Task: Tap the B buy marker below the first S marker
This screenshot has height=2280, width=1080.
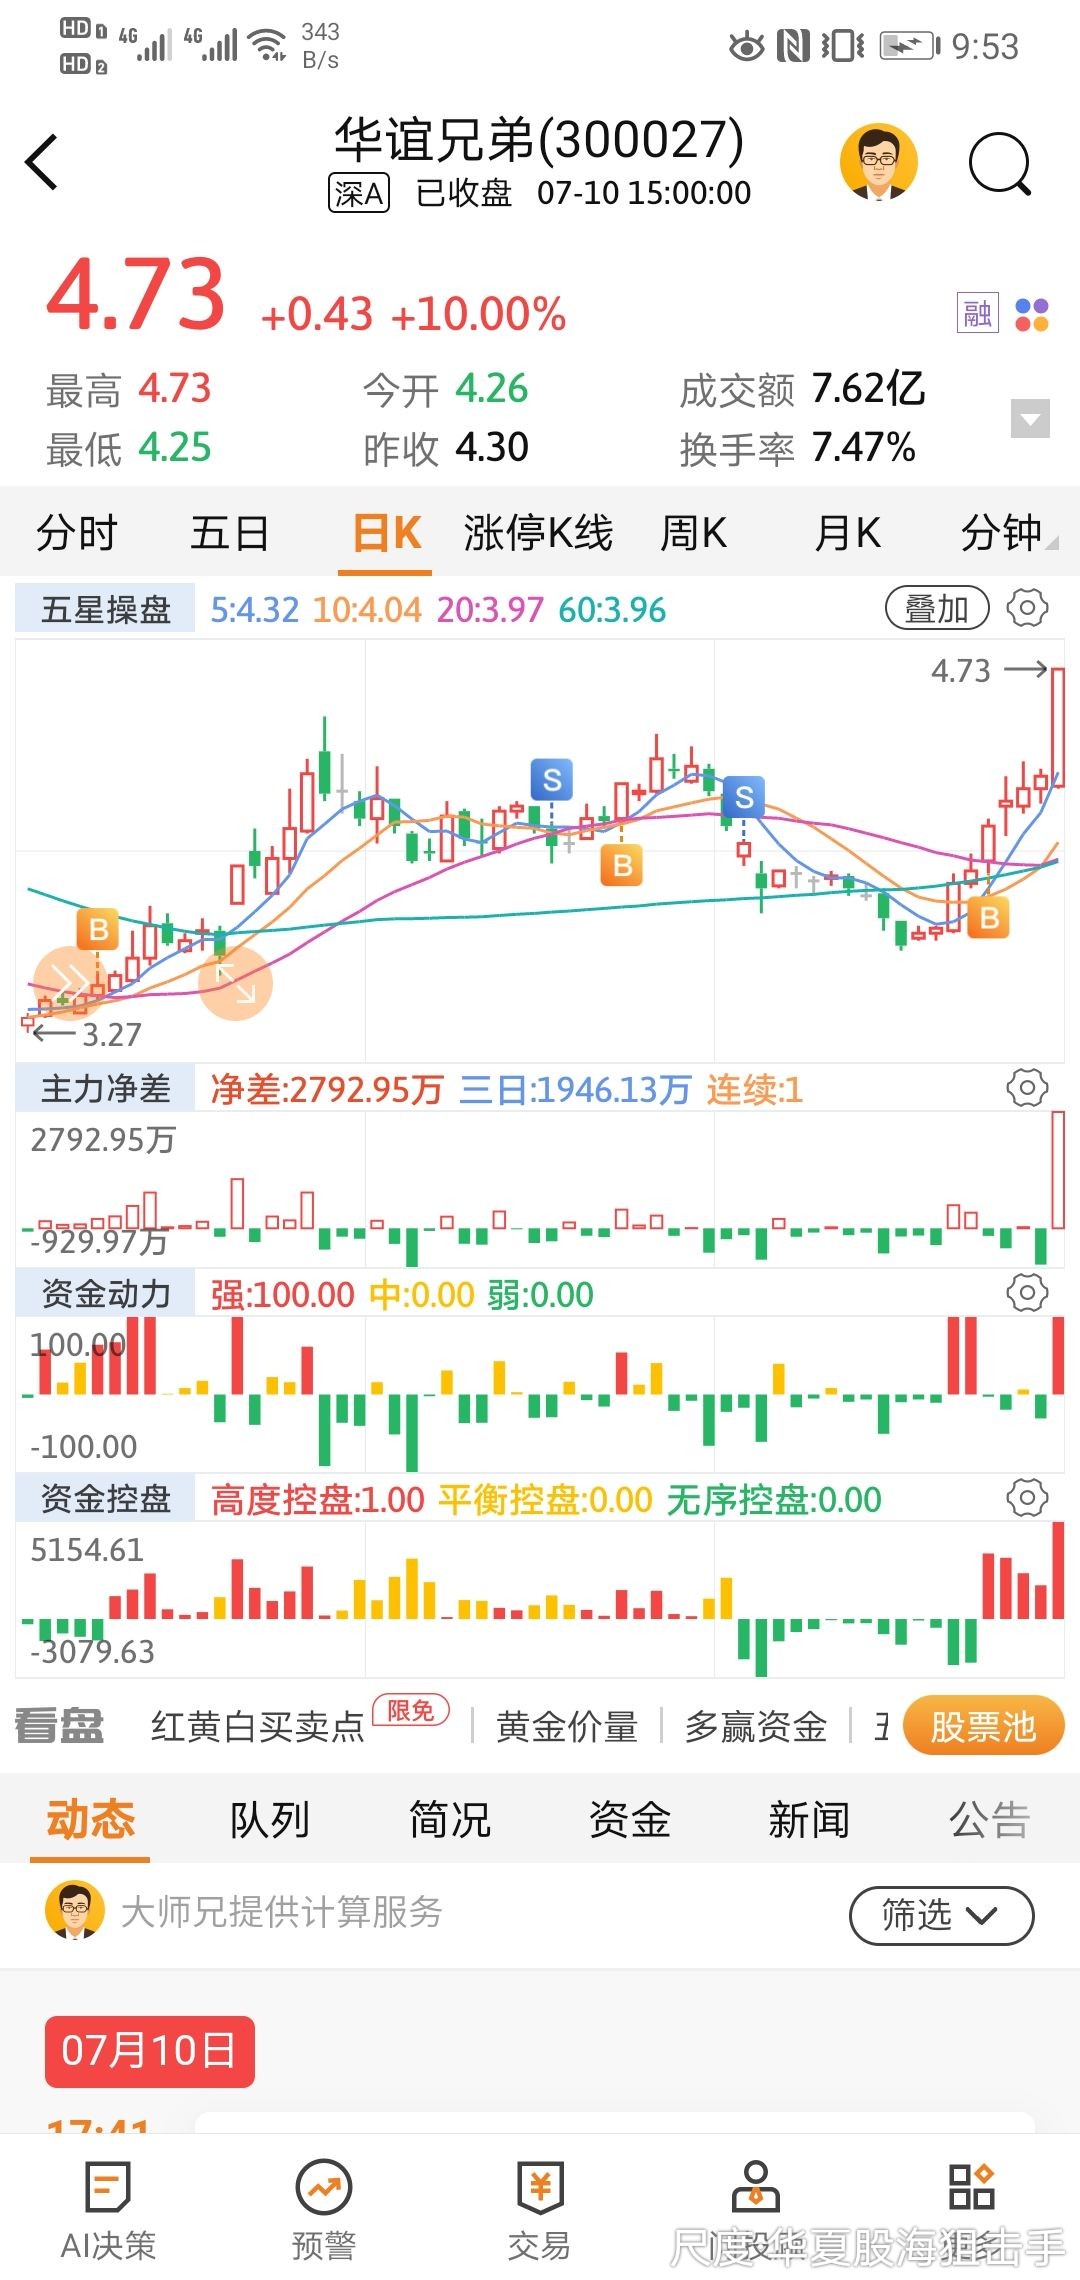Action: coord(622,866)
